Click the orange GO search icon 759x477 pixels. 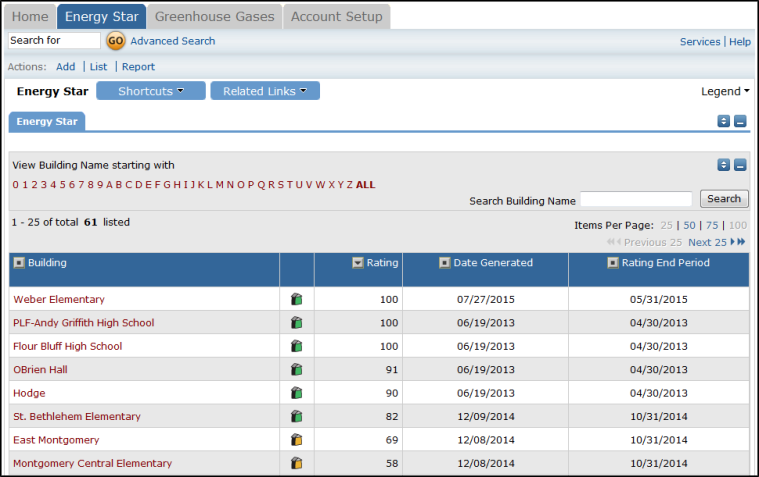[x=115, y=41]
